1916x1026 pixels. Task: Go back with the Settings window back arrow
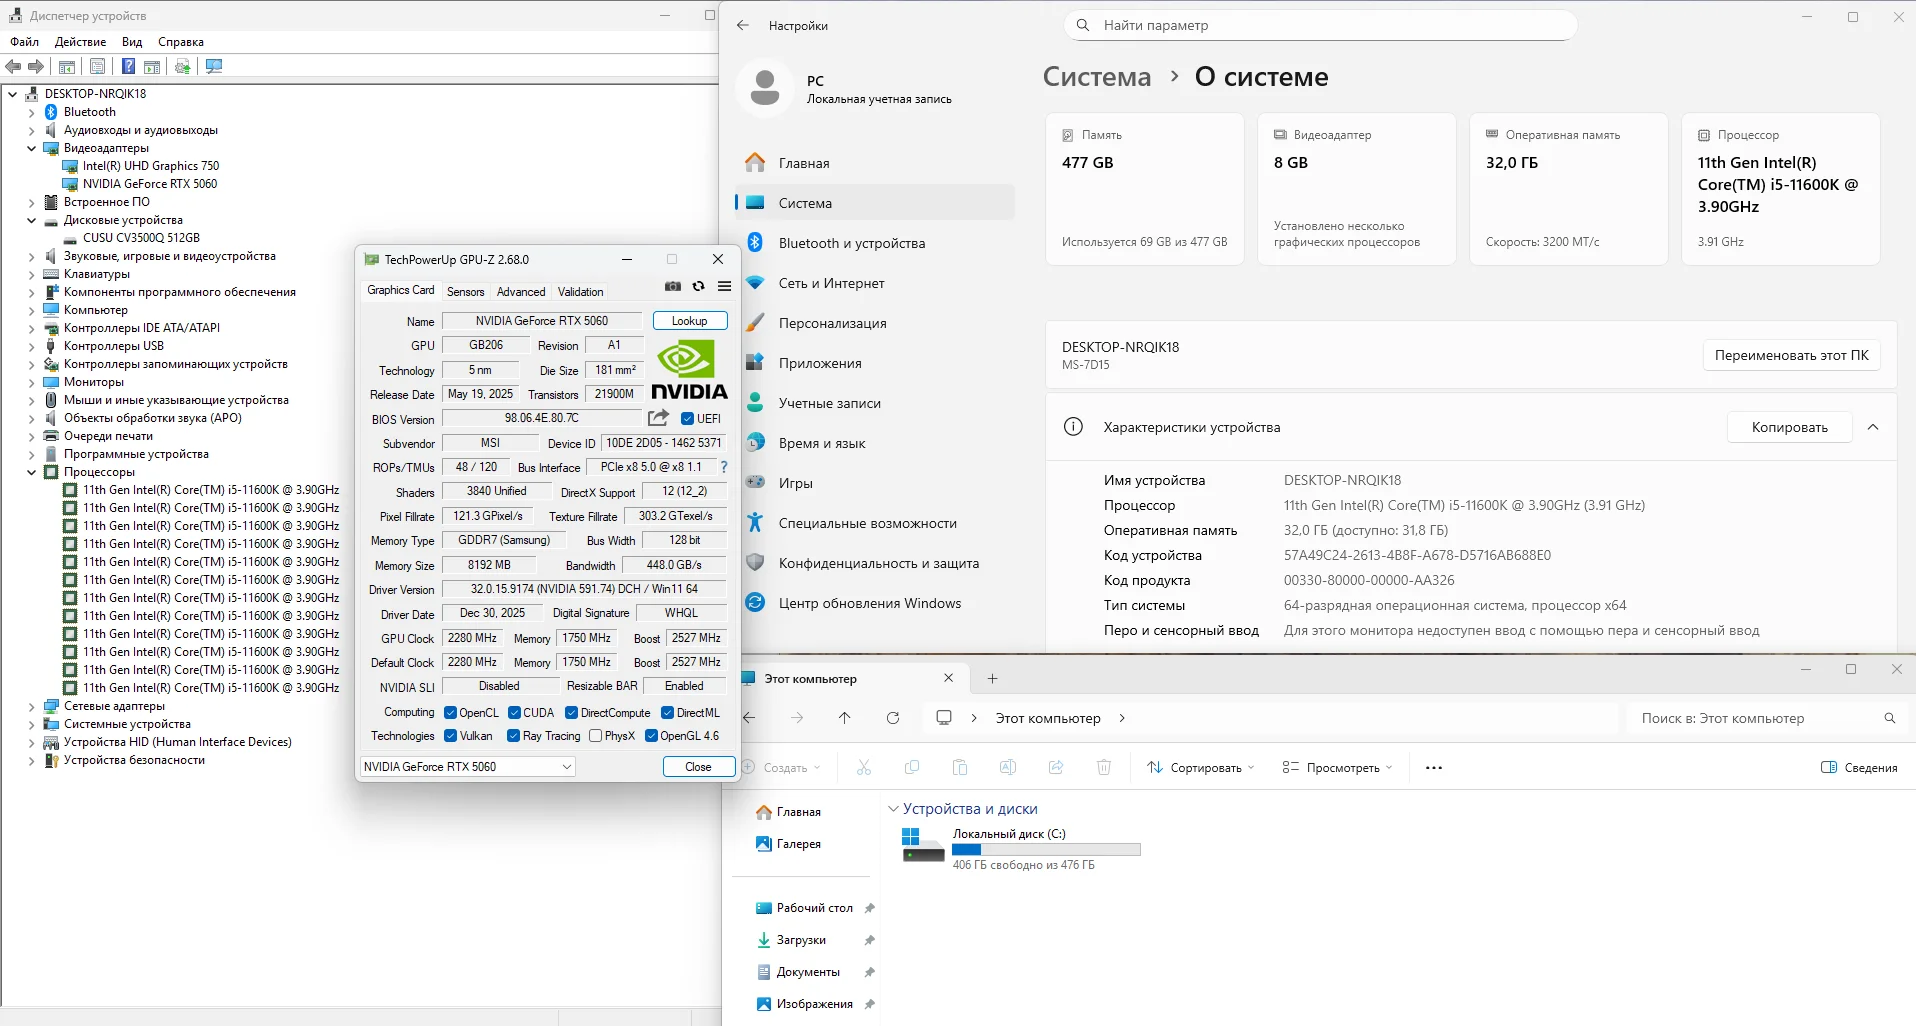(743, 26)
